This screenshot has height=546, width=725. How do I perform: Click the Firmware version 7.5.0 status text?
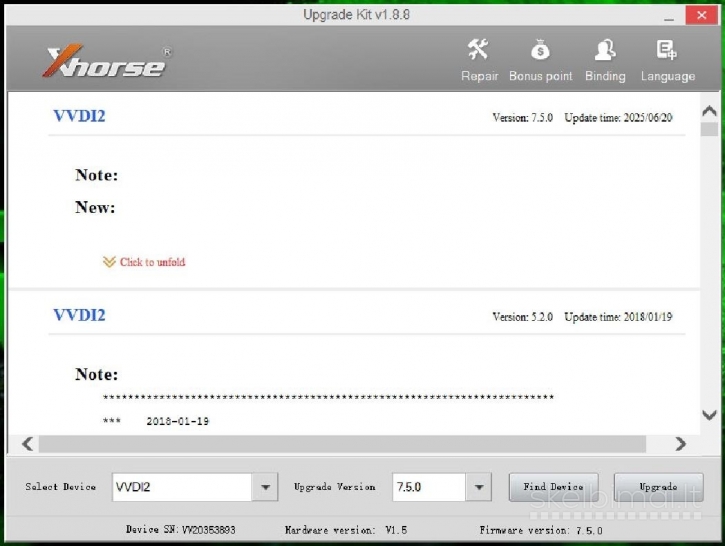click(x=541, y=530)
